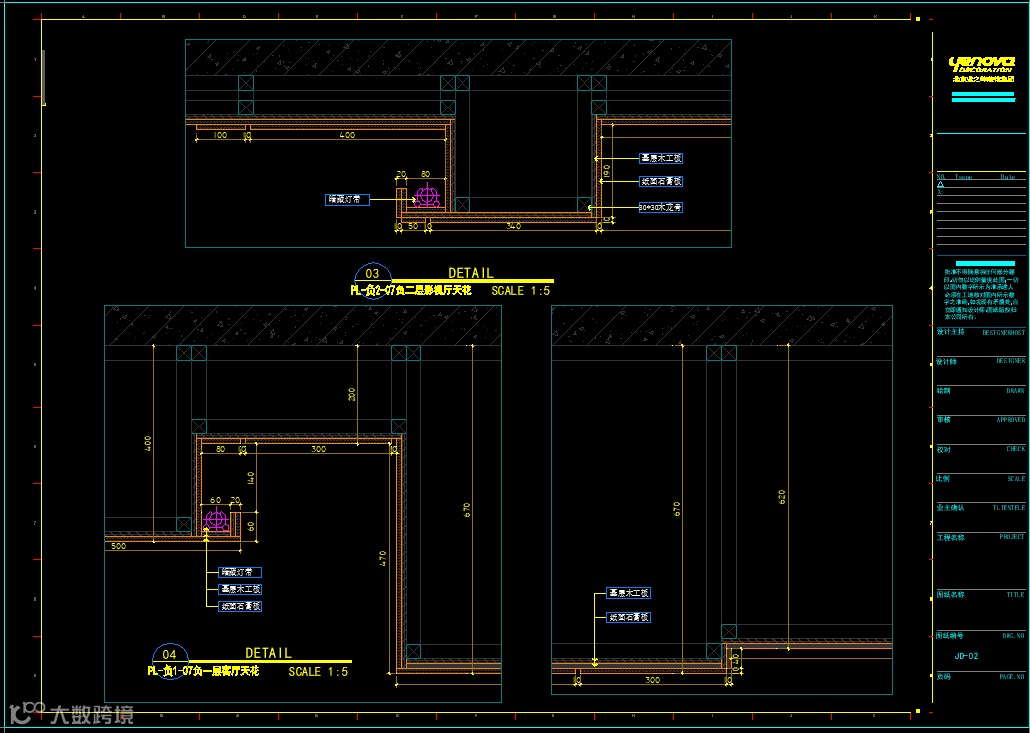
Task: Select the Date column header in the issue table
Action: click(x=1008, y=177)
